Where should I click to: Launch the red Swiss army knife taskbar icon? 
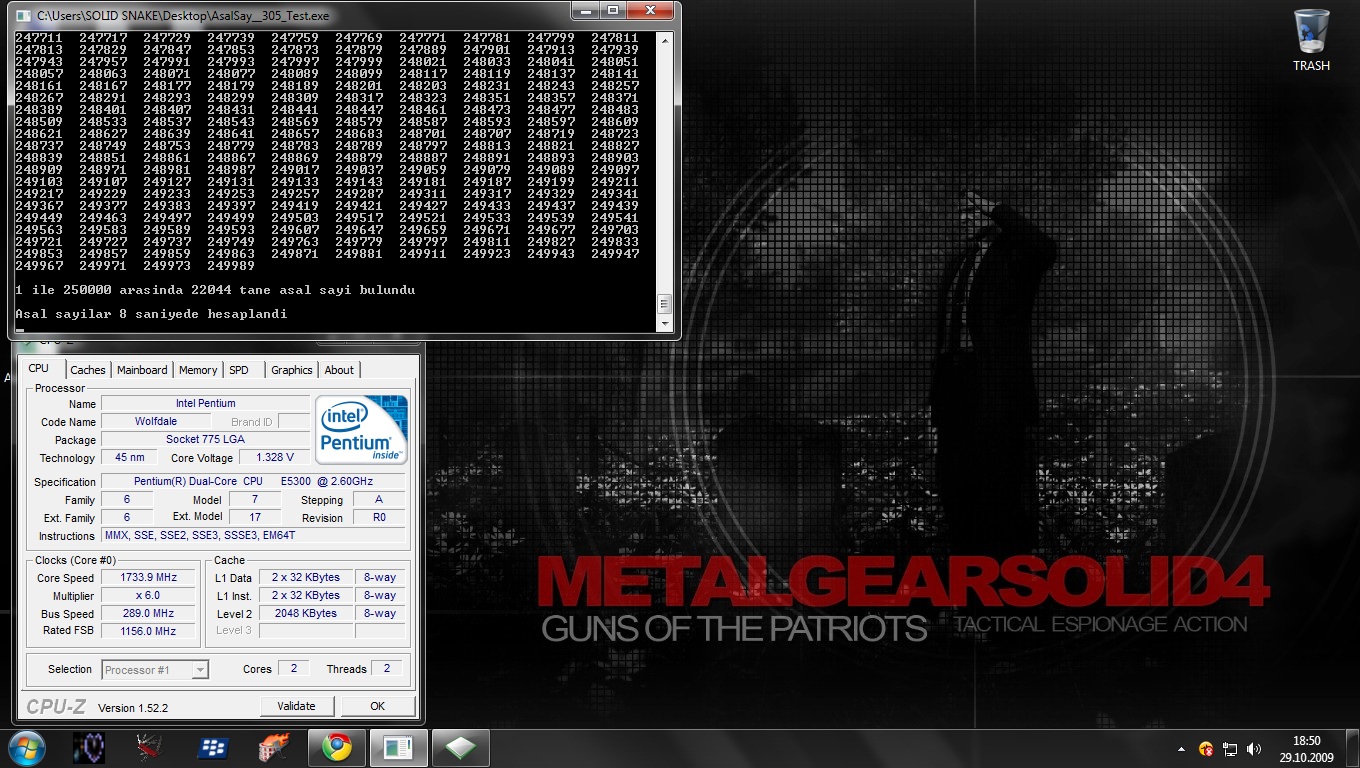151,748
